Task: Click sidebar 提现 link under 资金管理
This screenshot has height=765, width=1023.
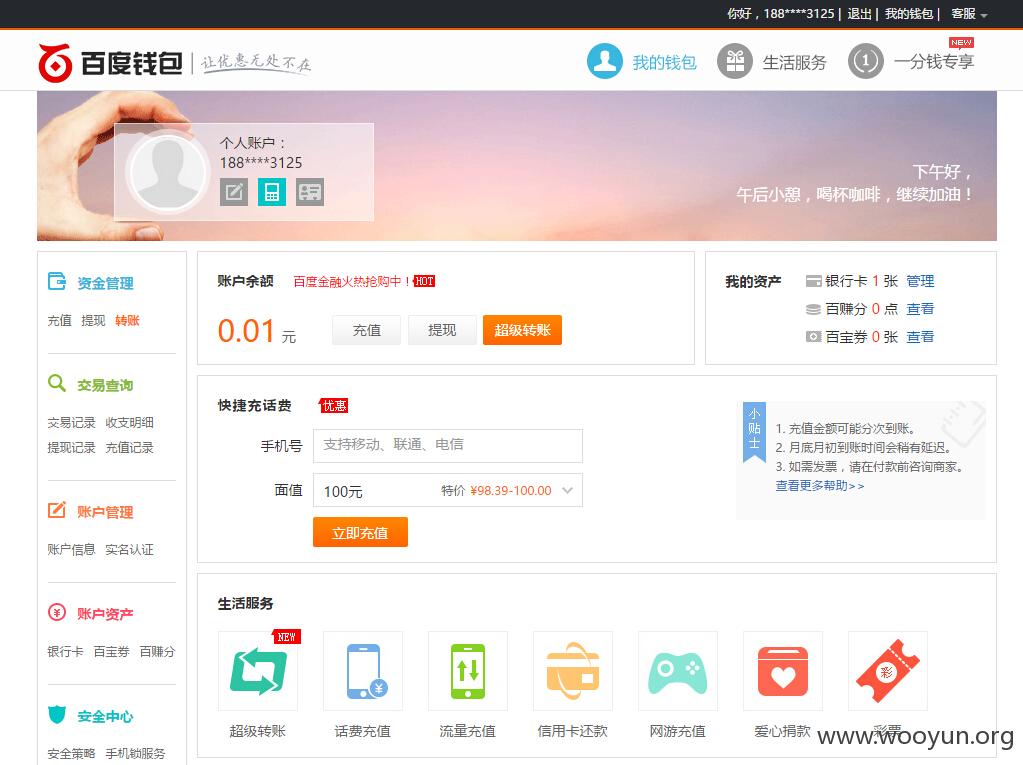Action: [93, 320]
